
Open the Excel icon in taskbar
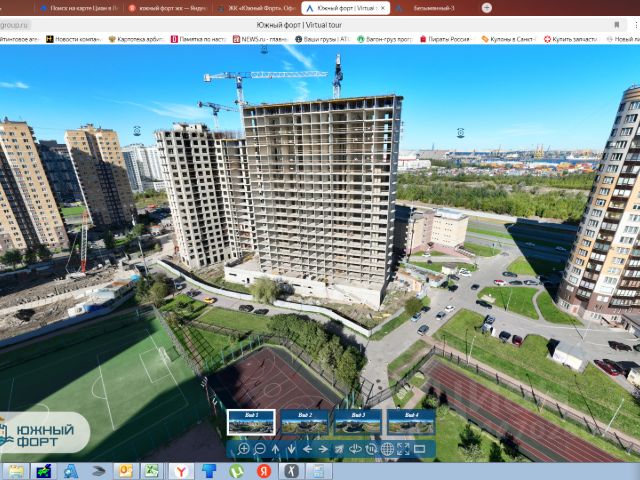click(152, 471)
